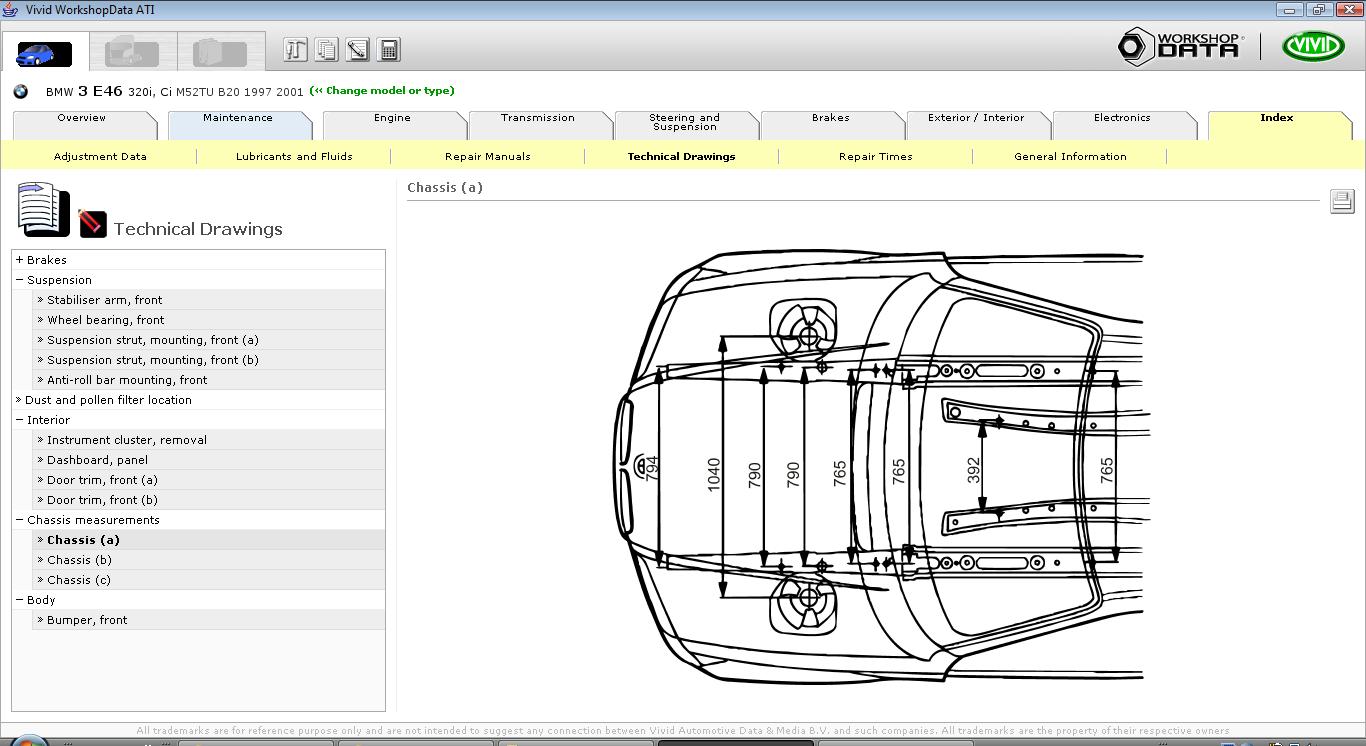Image resolution: width=1366 pixels, height=746 pixels.
Task: Collapse the Suspension tree section
Action: tap(20, 280)
